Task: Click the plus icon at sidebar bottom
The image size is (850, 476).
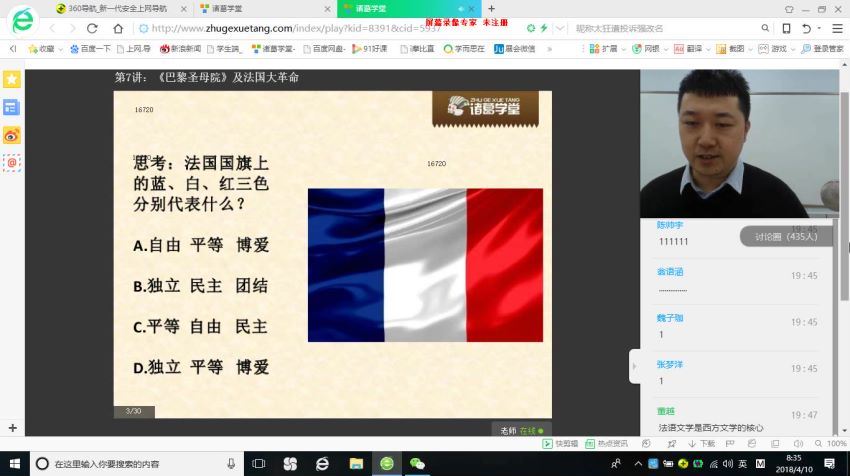Action: coord(12,428)
